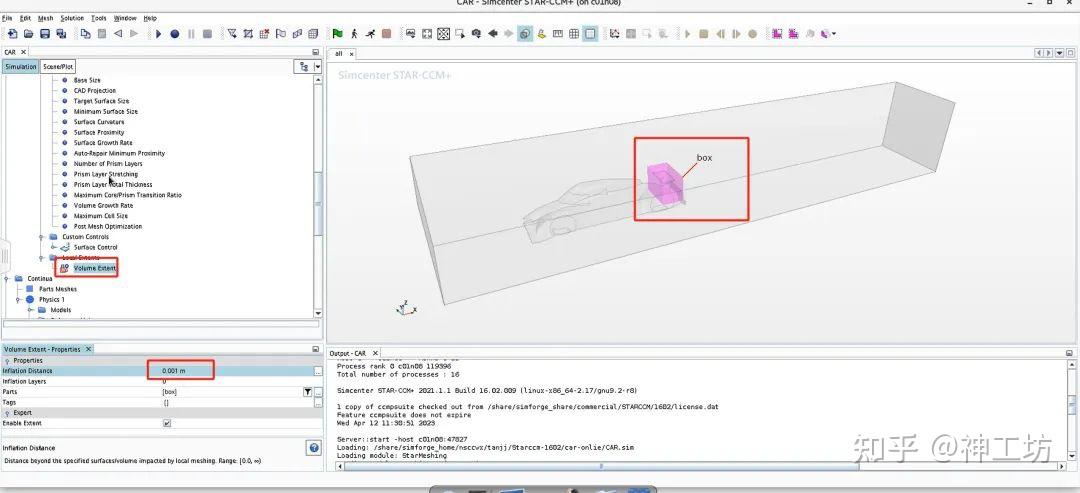1080x493 pixels.
Task: Click the first magenta scene icon
Action: coord(777,34)
